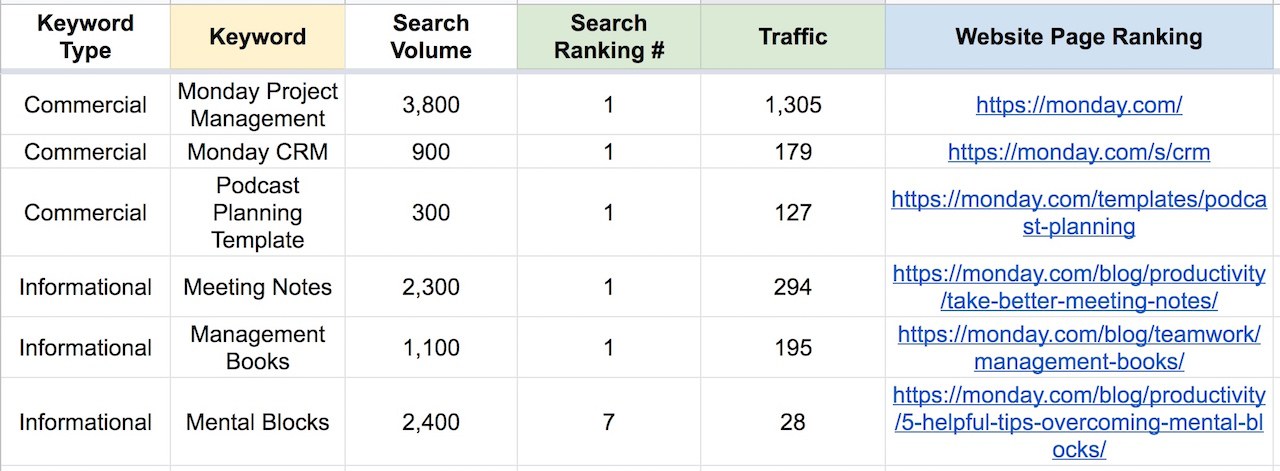
Task: Open the management-books blog link
Action: [x=1079, y=348]
